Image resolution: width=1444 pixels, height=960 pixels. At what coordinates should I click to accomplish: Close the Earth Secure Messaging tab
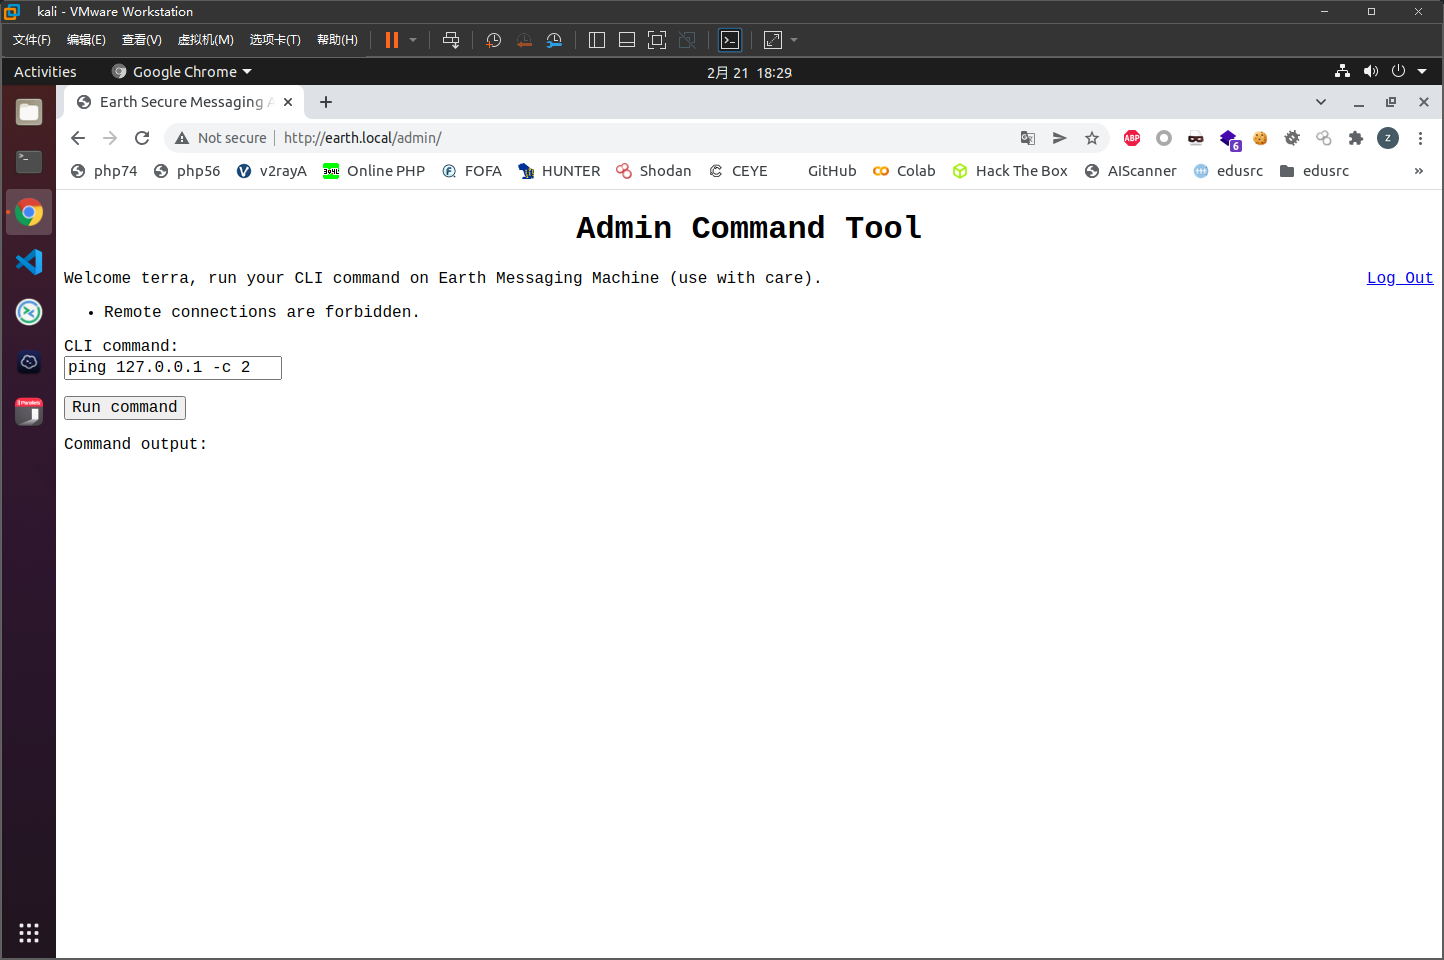pos(288,102)
